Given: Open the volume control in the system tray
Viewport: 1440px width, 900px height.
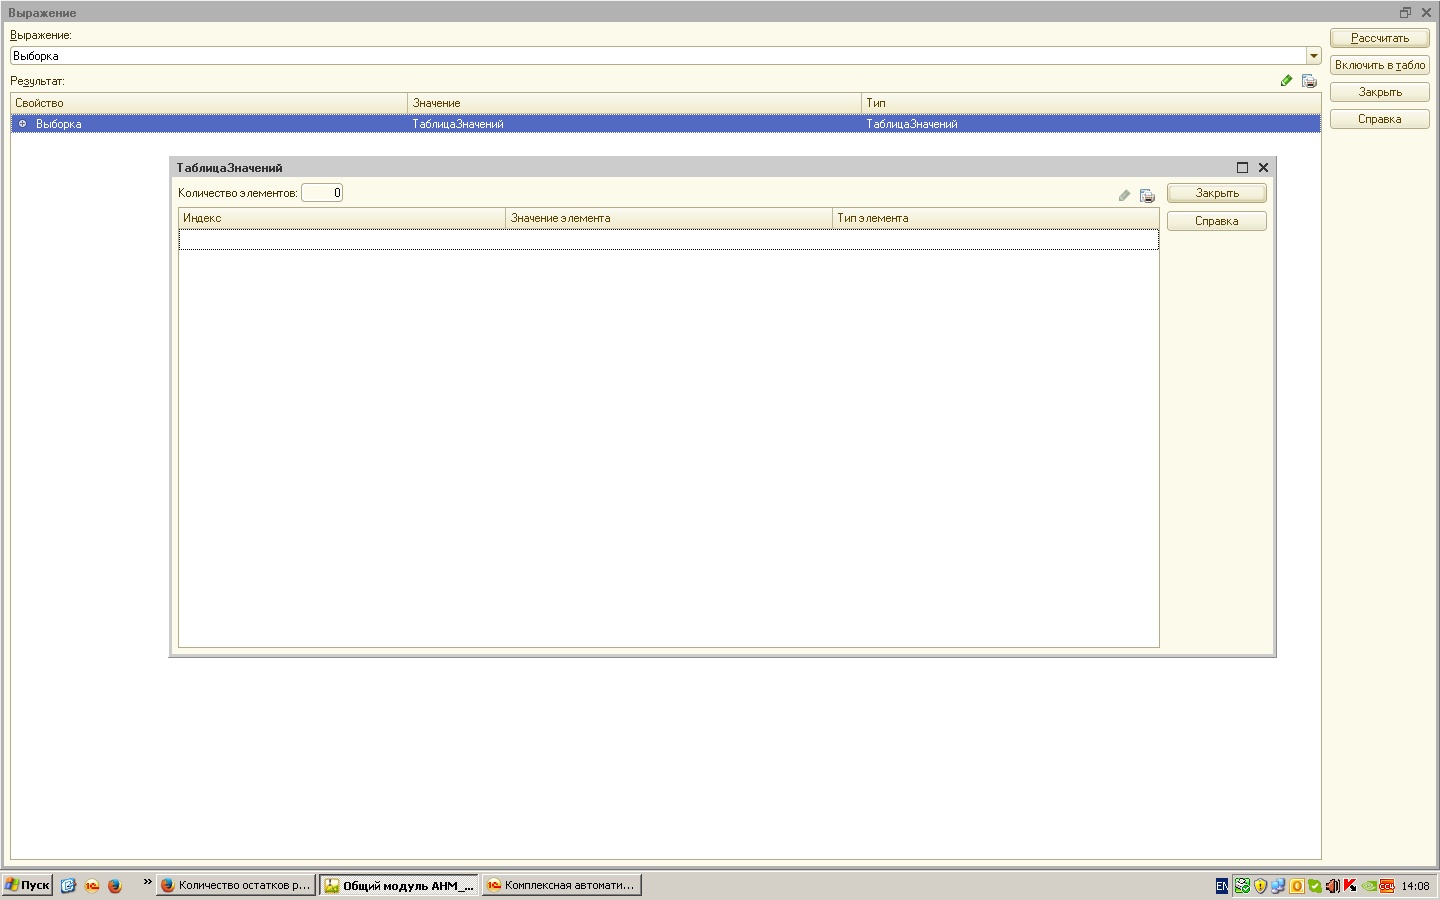Looking at the screenshot, I should point(1332,885).
